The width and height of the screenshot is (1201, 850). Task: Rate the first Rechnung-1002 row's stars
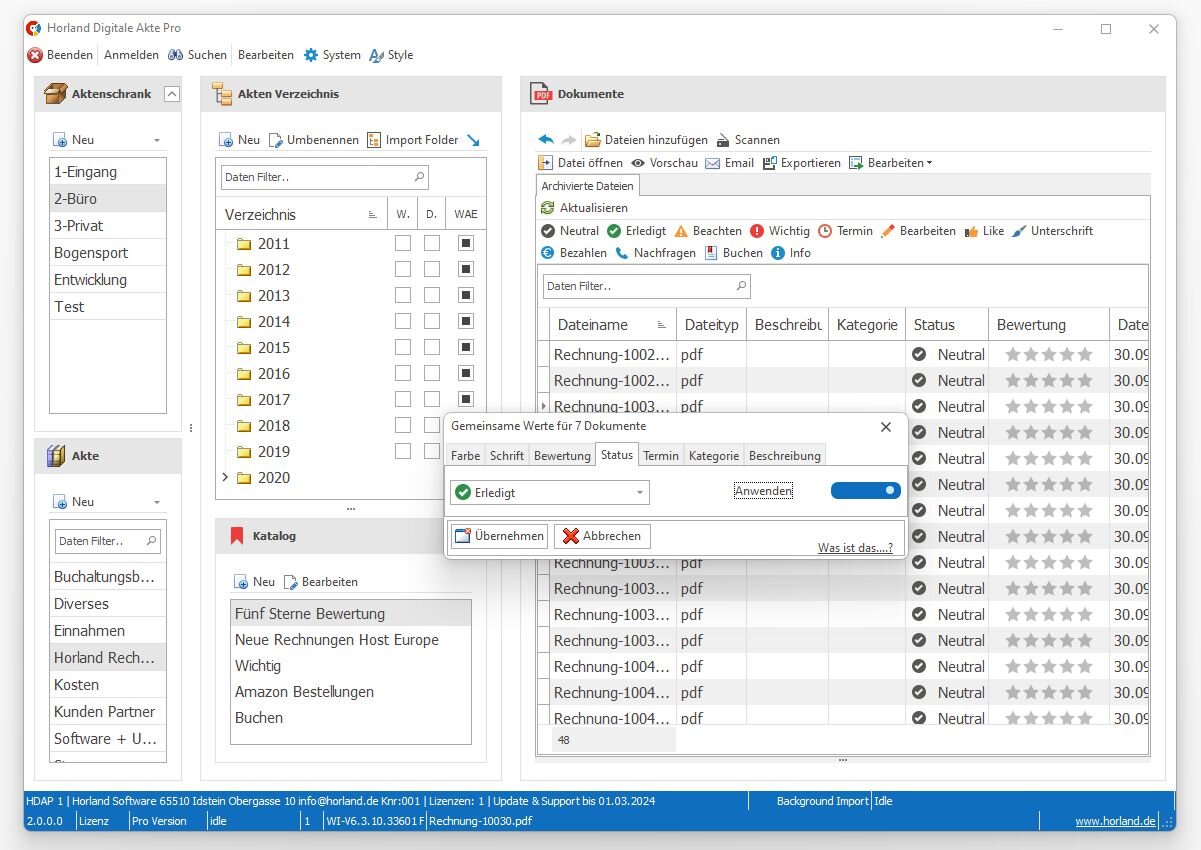[x=1048, y=354]
